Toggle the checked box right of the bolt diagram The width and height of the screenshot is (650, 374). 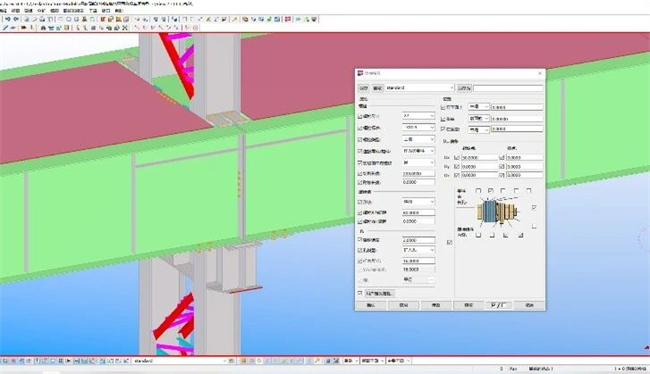(534, 207)
